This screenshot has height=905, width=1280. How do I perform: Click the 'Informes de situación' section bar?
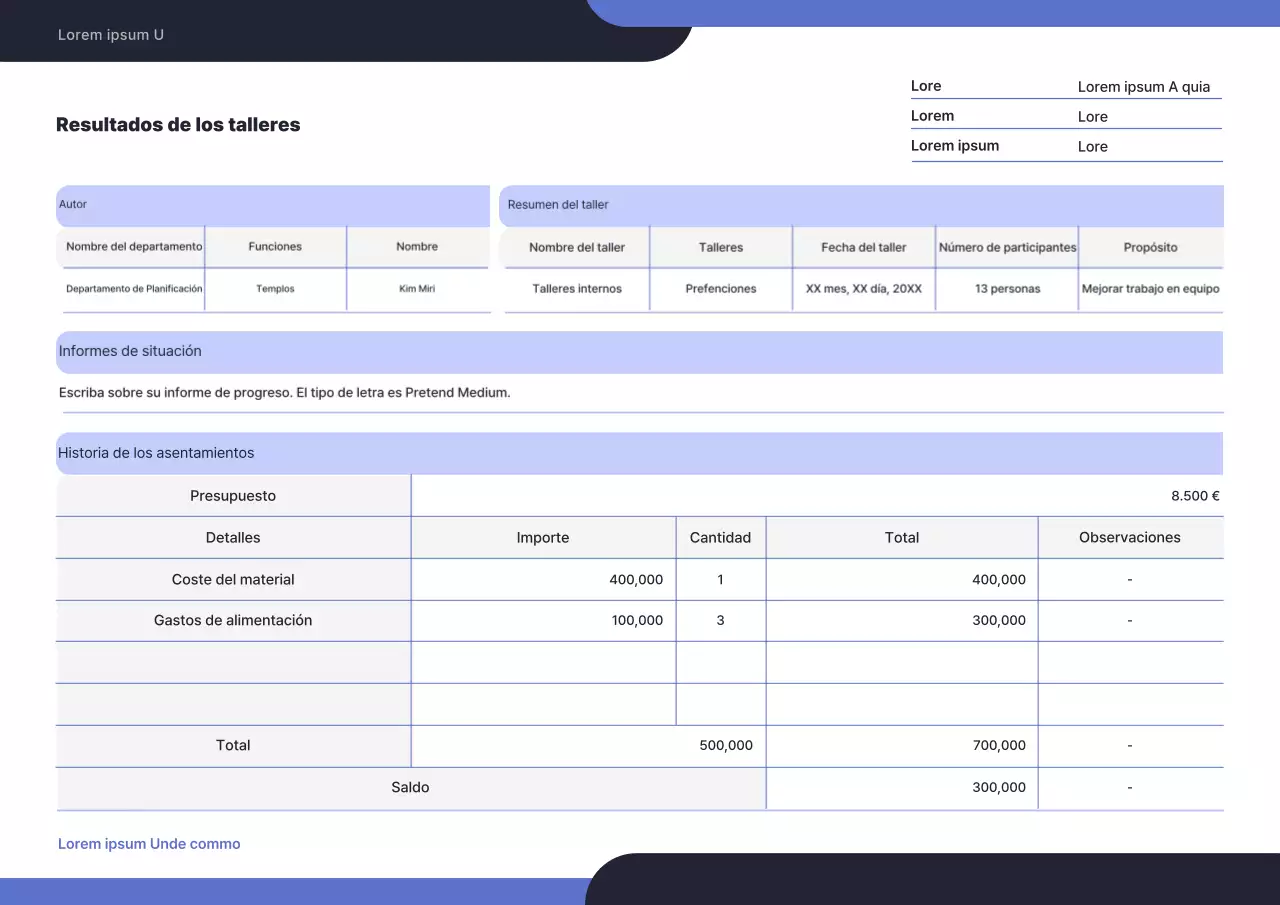pyautogui.click(x=130, y=351)
